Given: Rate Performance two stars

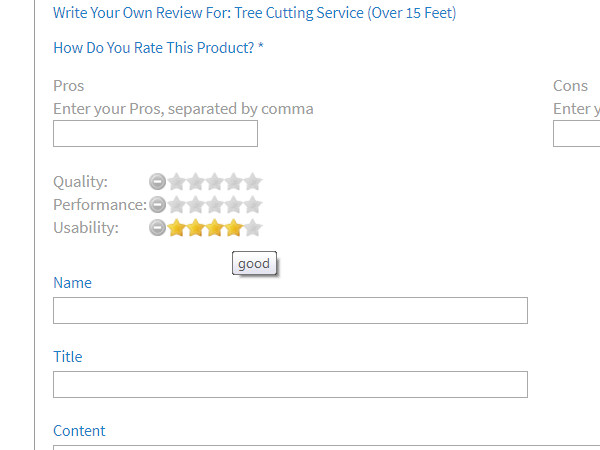Looking at the screenshot, I should [x=196, y=205].
